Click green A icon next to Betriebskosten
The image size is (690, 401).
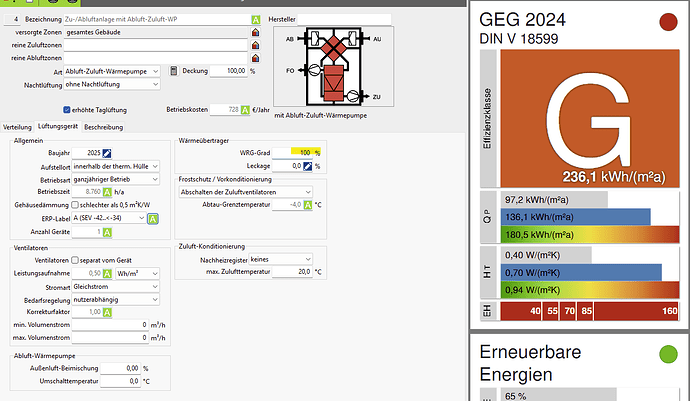tap(246, 110)
